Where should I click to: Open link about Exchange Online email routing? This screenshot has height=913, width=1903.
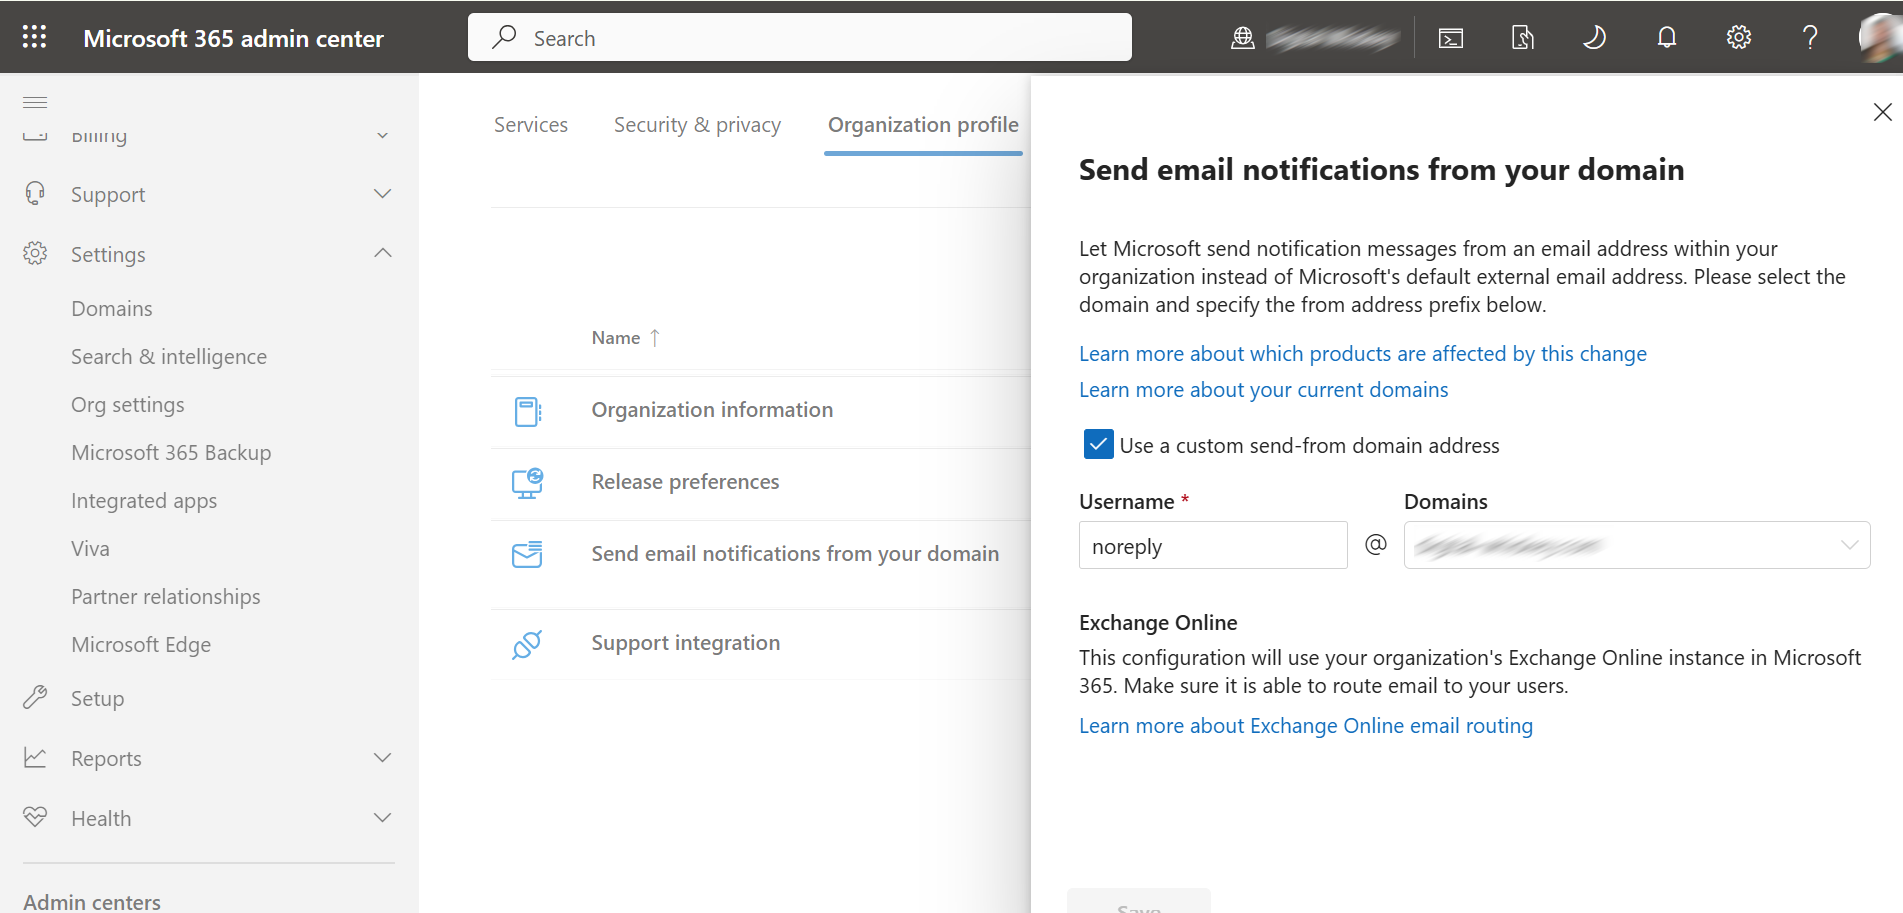[x=1305, y=726]
